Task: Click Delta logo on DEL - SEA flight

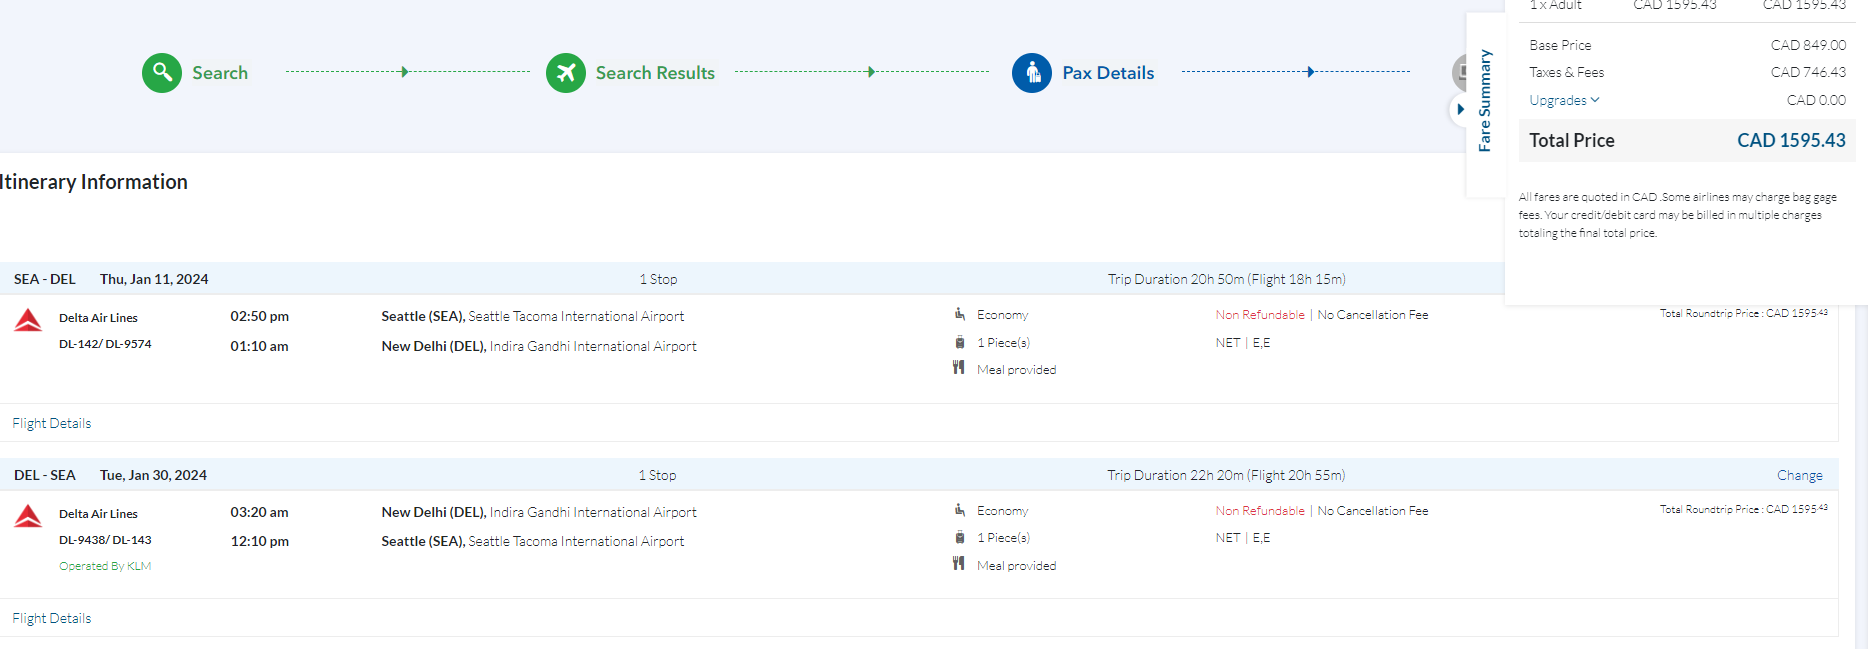Action: (x=28, y=516)
